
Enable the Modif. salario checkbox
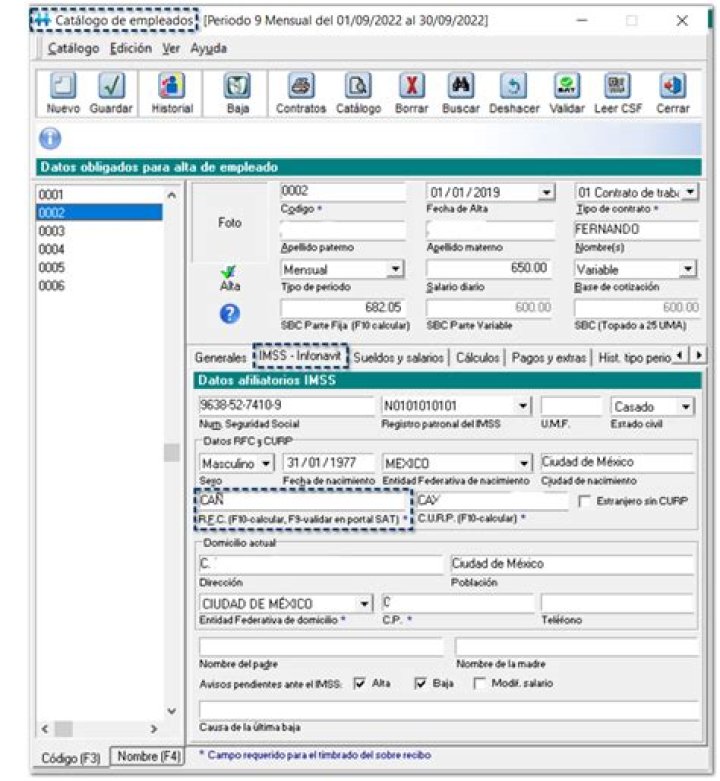coord(480,683)
